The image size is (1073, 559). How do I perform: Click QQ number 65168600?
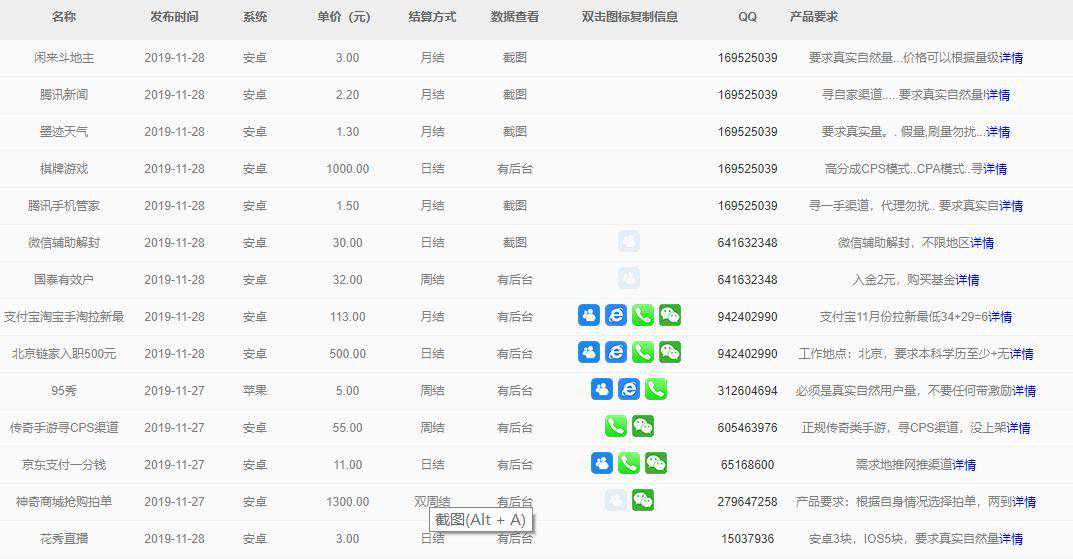747,465
